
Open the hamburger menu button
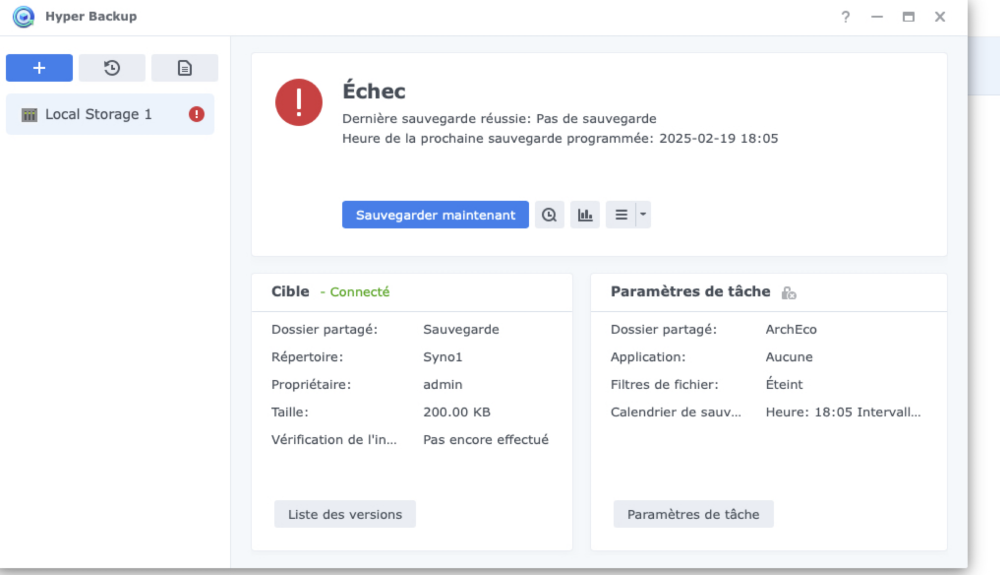click(621, 215)
